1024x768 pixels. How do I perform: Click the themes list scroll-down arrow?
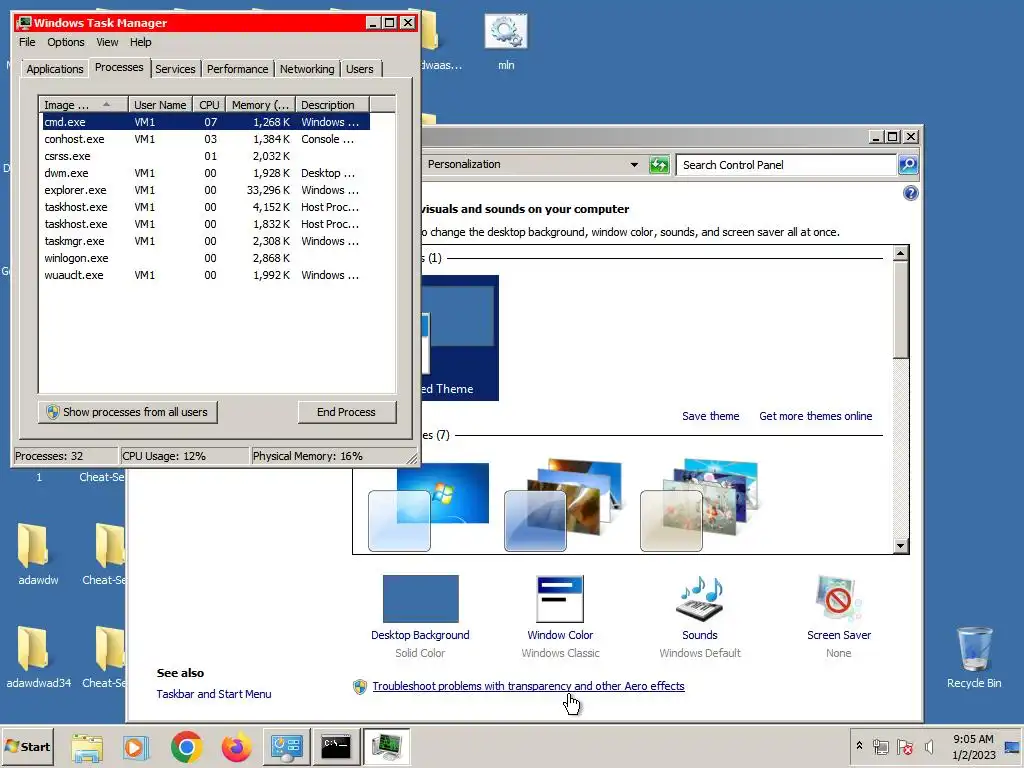coord(901,545)
